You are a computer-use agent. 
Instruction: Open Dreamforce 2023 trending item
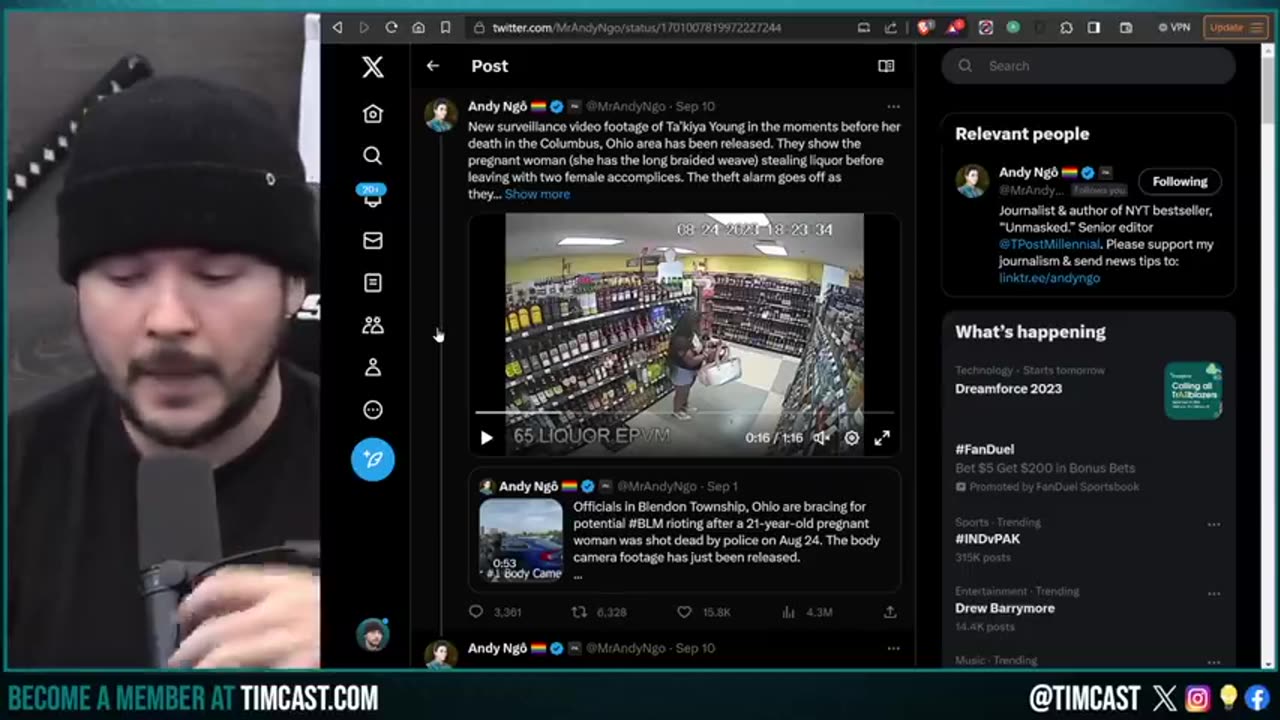point(1008,389)
